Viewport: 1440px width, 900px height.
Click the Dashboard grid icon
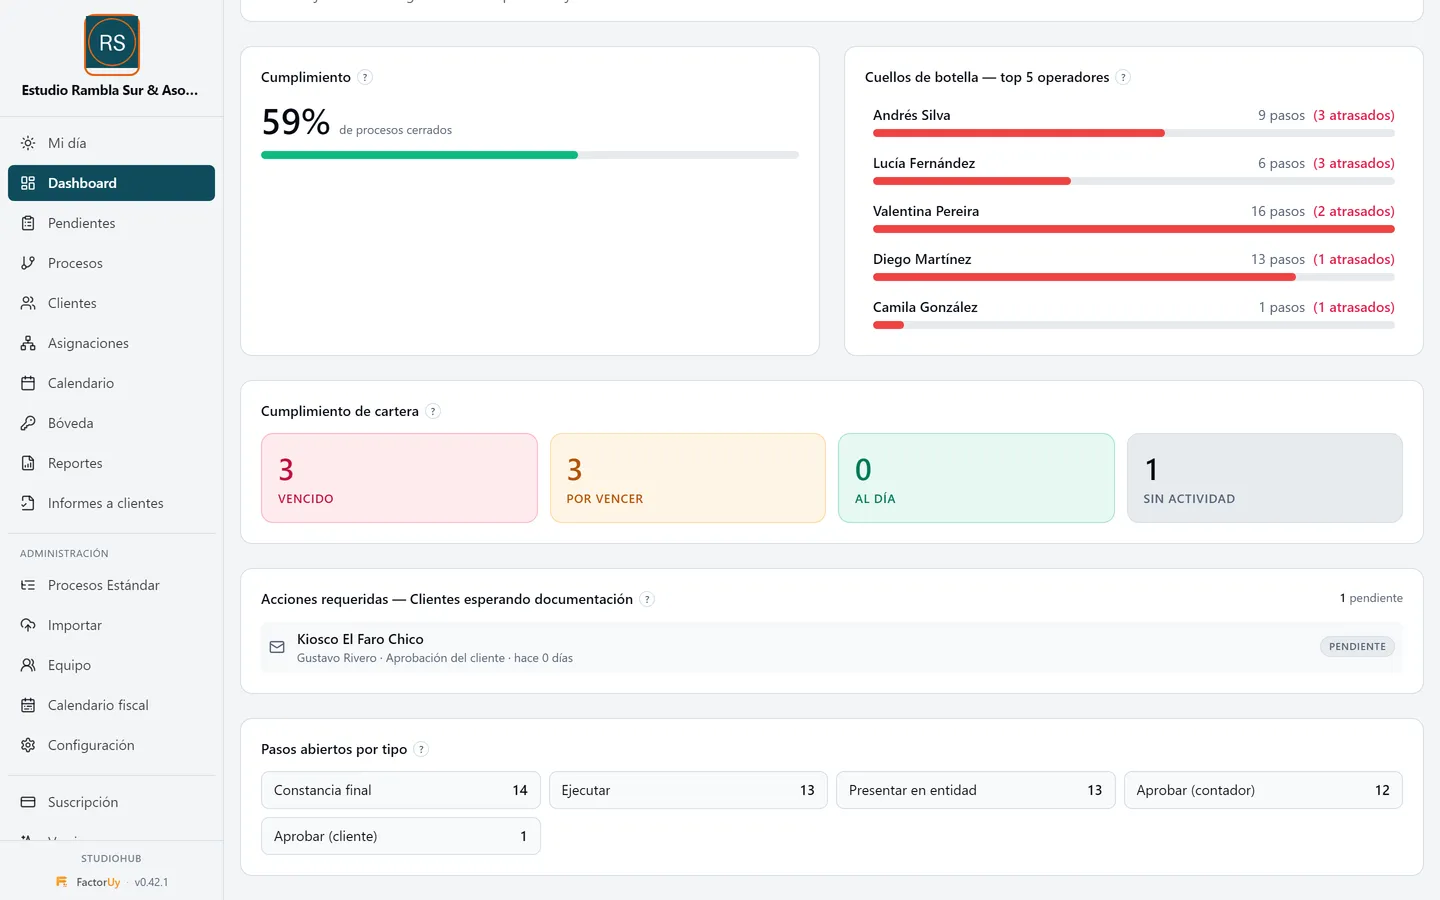[x=28, y=183]
